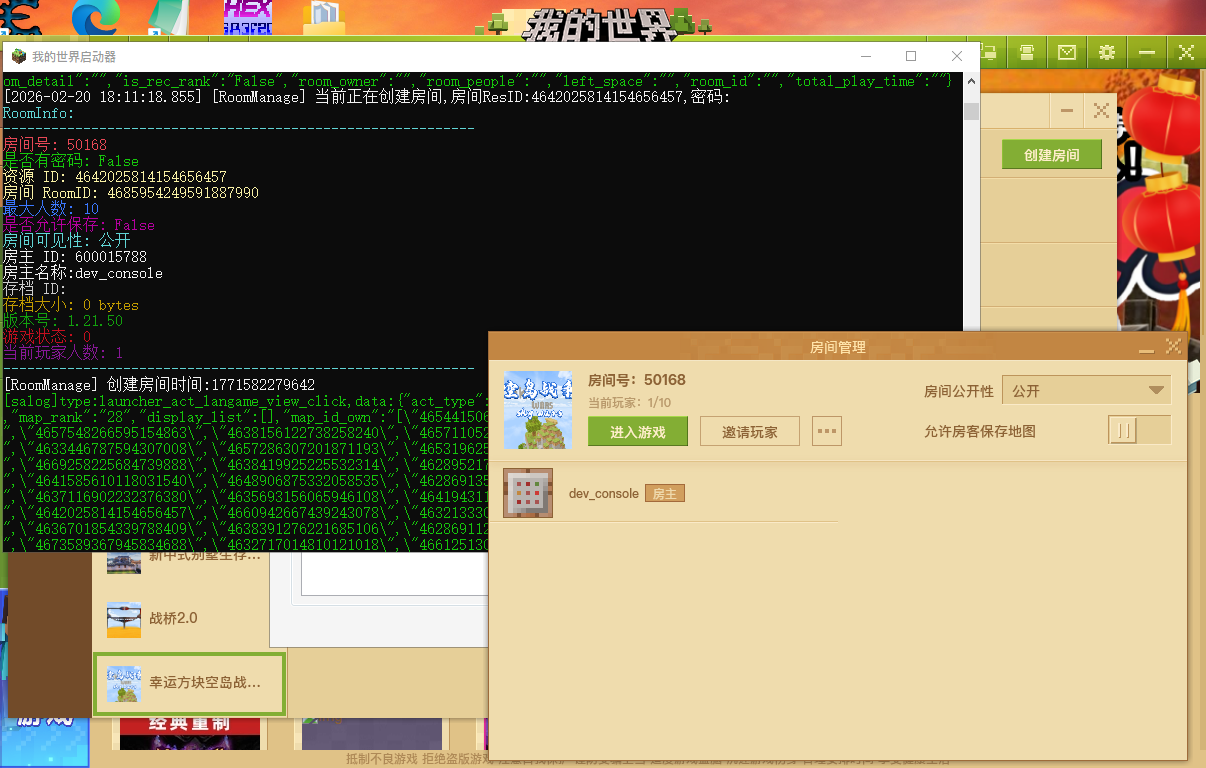
Task: Open the 房间公开性 dropdown showing 公开
Action: [x=1086, y=391]
